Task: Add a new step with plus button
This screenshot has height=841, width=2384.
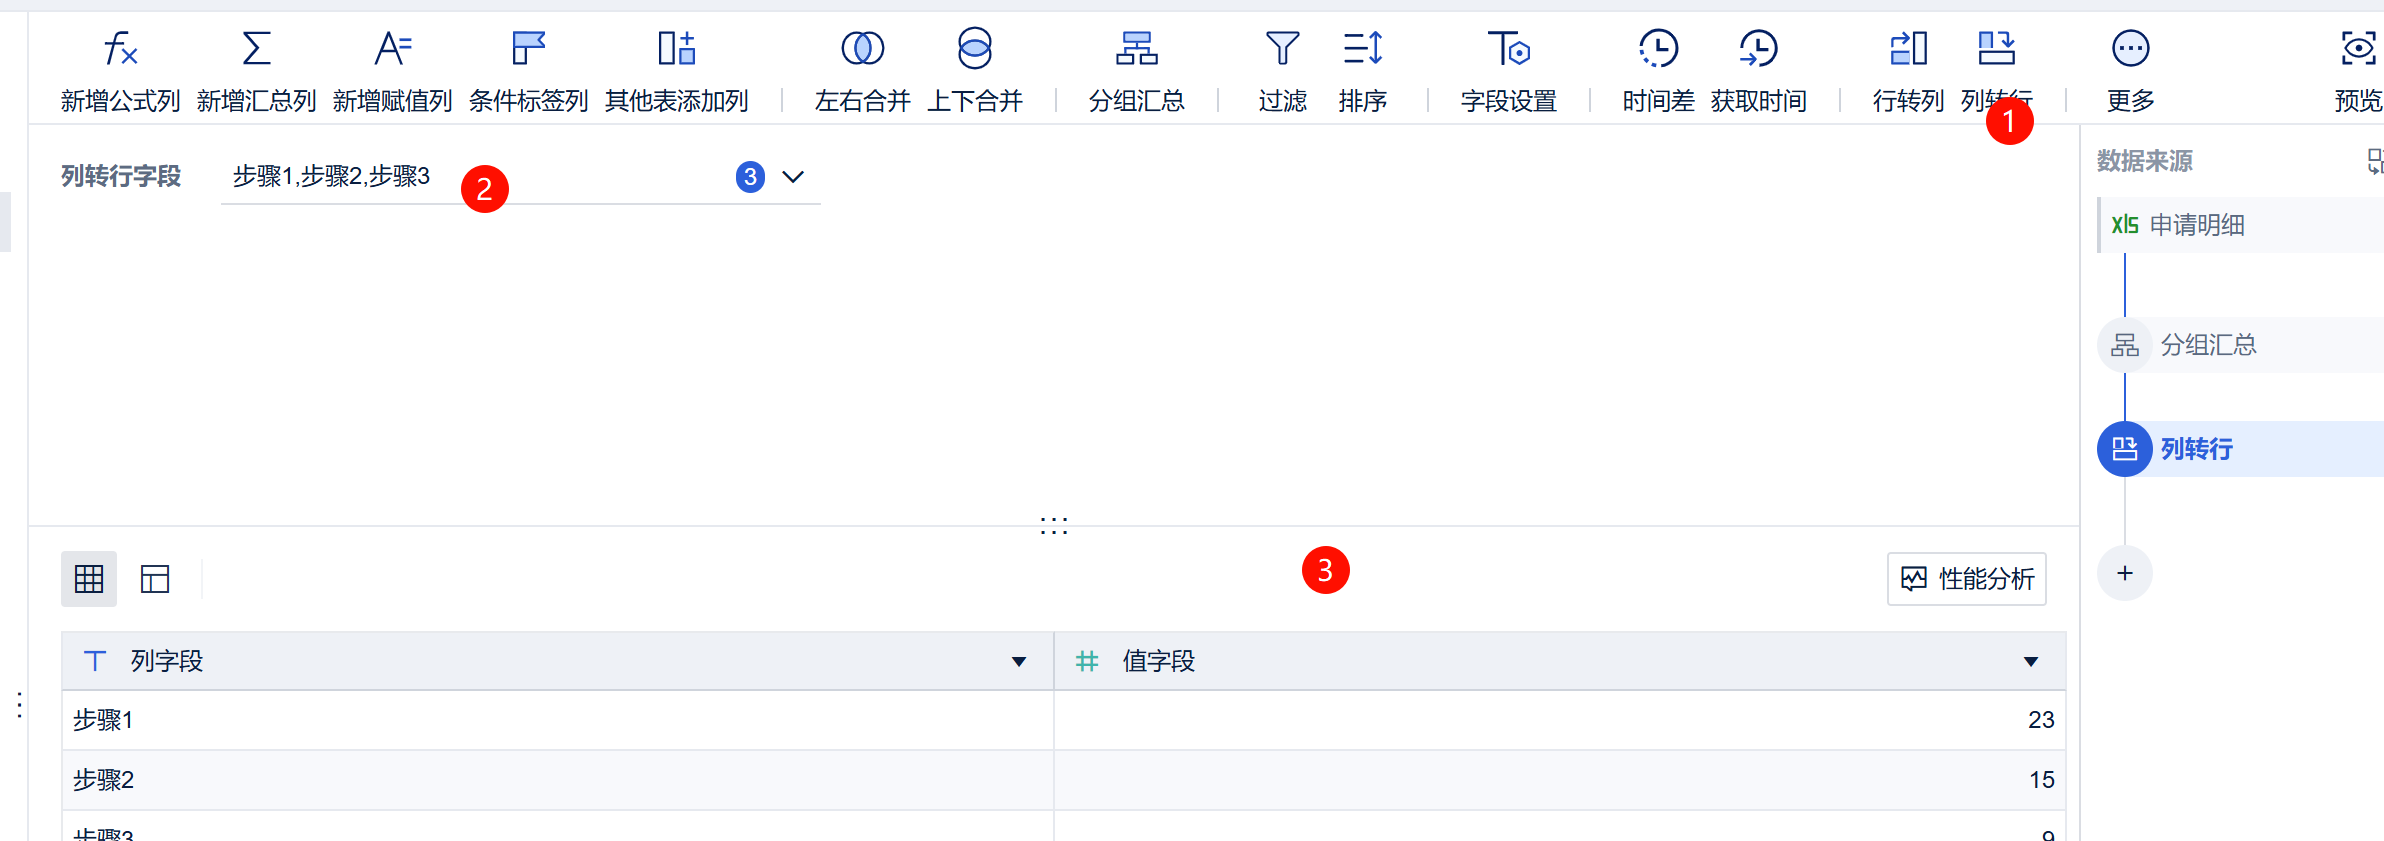Action: pyautogui.click(x=2124, y=573)
